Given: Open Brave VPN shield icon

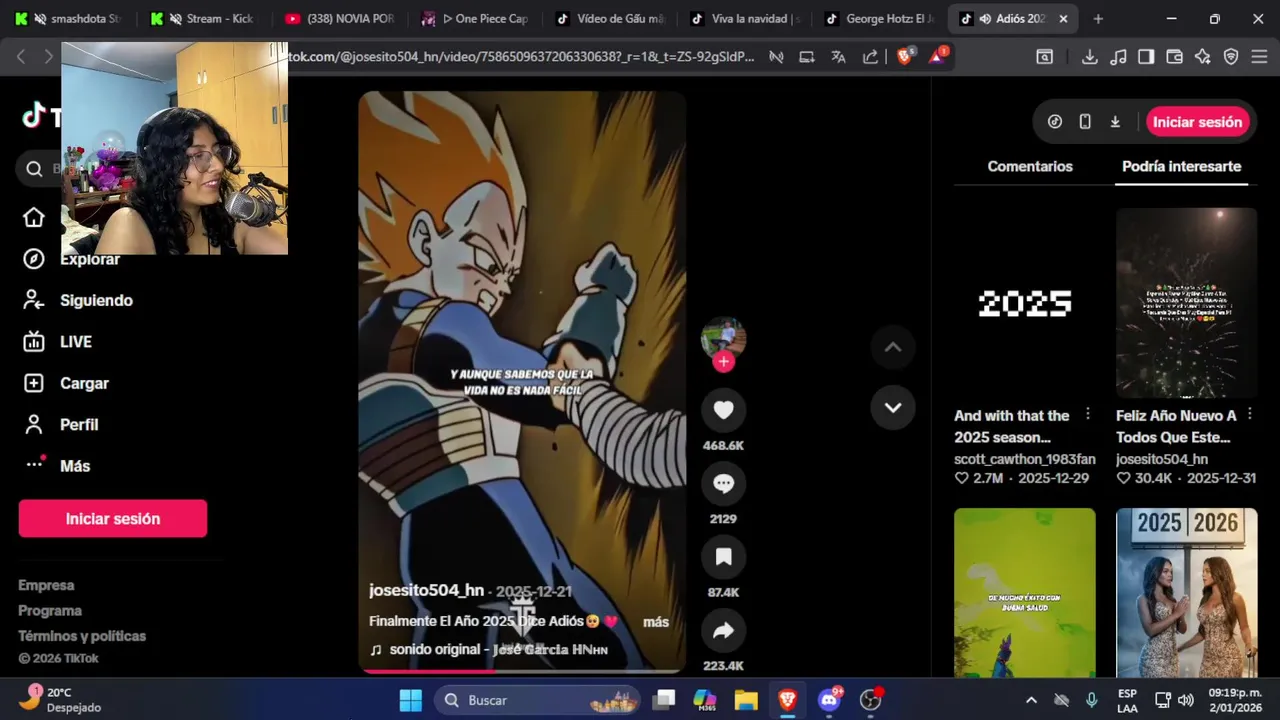Looking at the screenshot, I should point(1231,57).
